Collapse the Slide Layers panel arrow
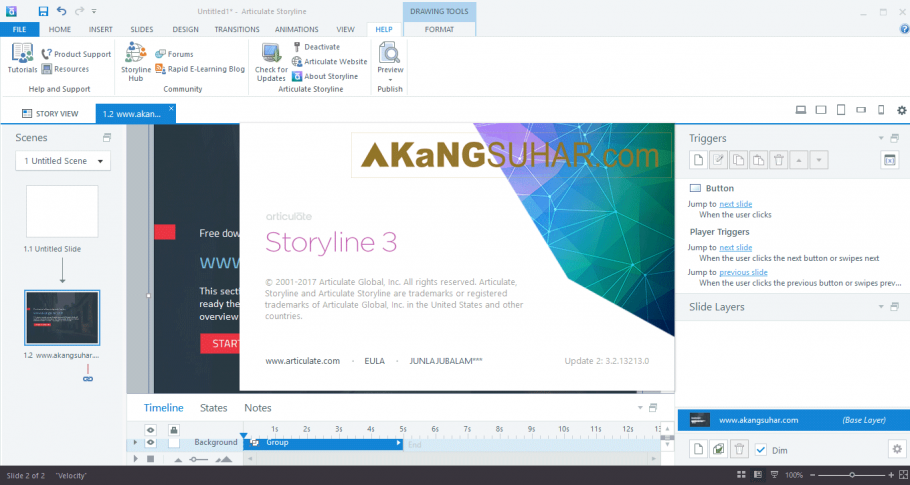This screenshot has width=910, height=485. [x=881, y=306]
